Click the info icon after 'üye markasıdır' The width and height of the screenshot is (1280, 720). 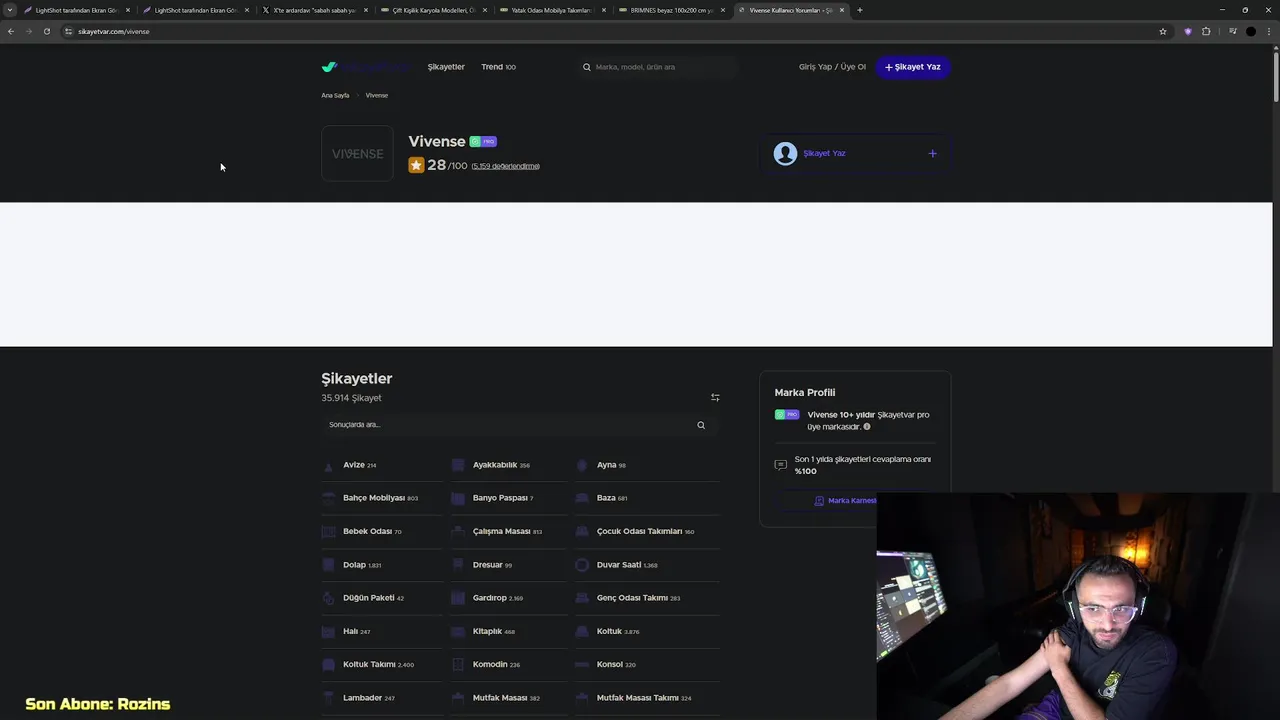click(867, 427)
